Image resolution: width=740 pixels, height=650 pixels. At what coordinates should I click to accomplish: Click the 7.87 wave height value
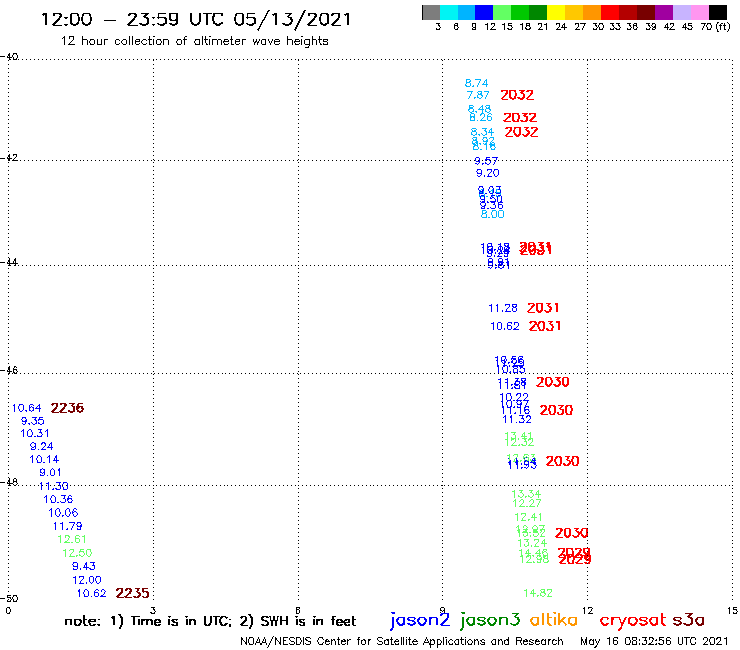click(478, 95)
